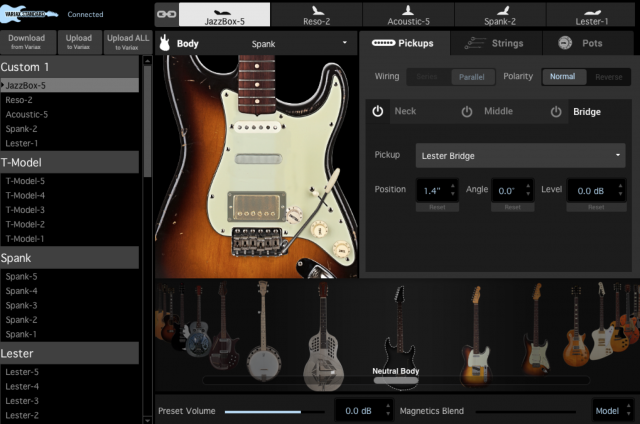The image size is (640, 424).
Task: Click the Variax Standard guitar logo
Action: (x=29, y=14)
